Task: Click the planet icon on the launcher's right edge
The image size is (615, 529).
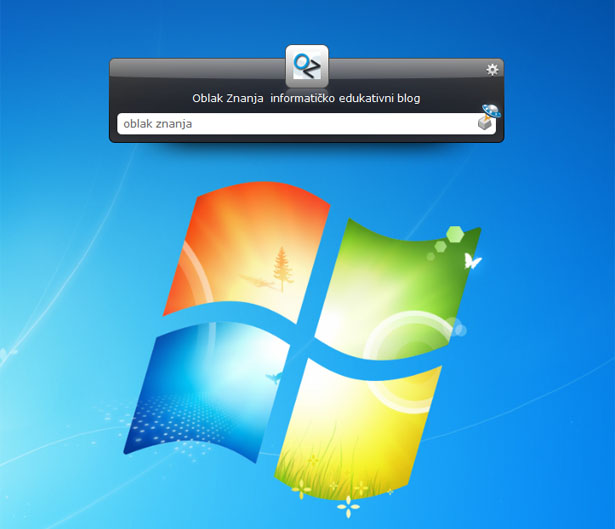Action: 490,110
